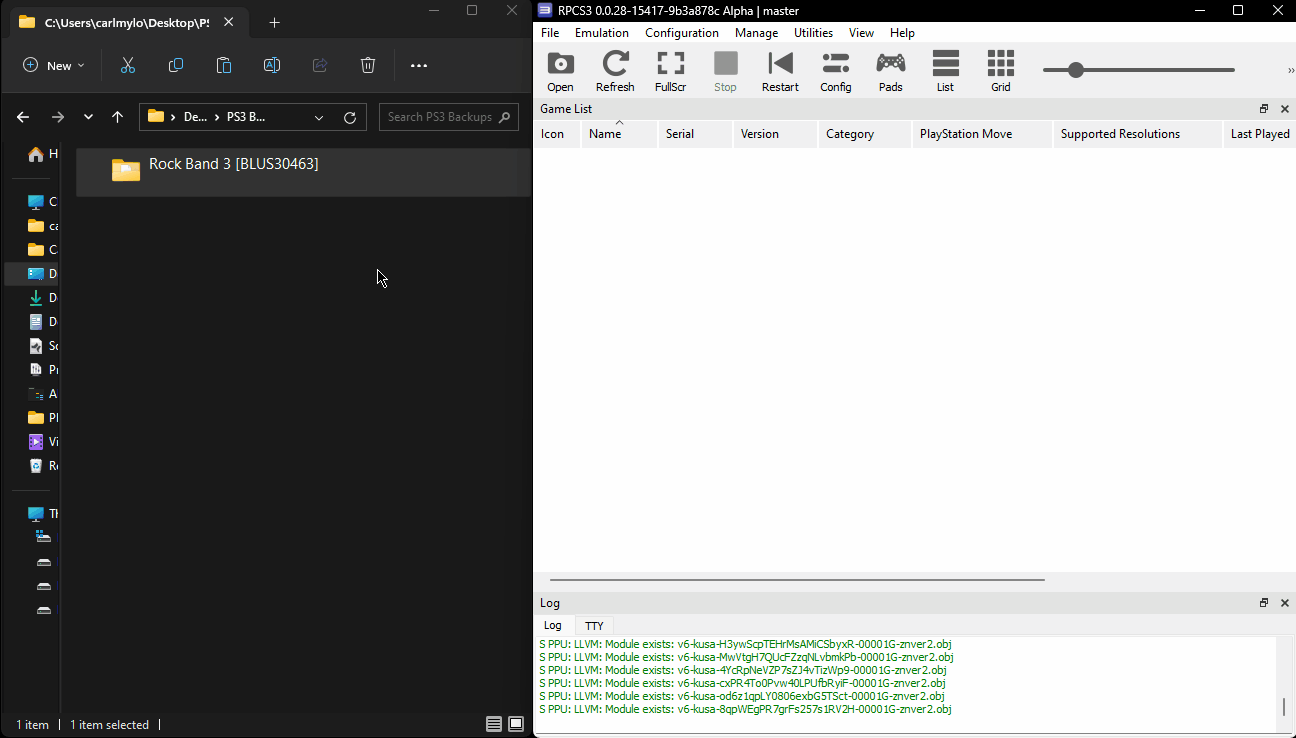Screen dimensions: 1296x738
Task: Open the Help menu in RPCS3
Action: (902, 33)
